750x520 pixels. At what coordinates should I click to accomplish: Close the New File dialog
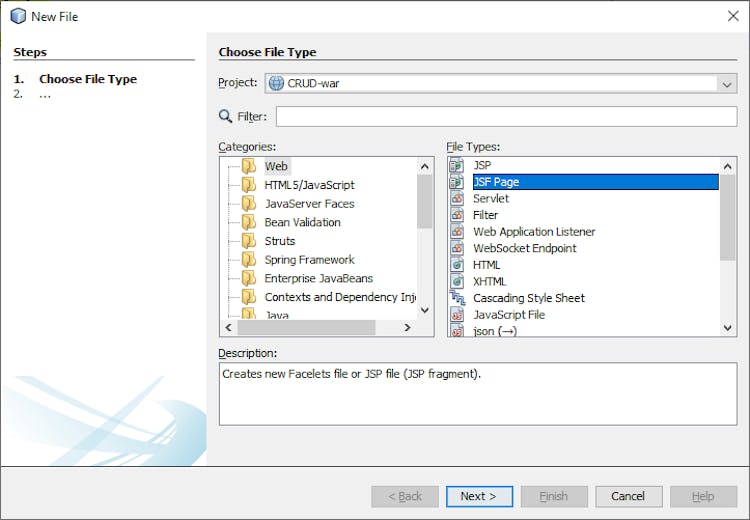coord(732,16)
